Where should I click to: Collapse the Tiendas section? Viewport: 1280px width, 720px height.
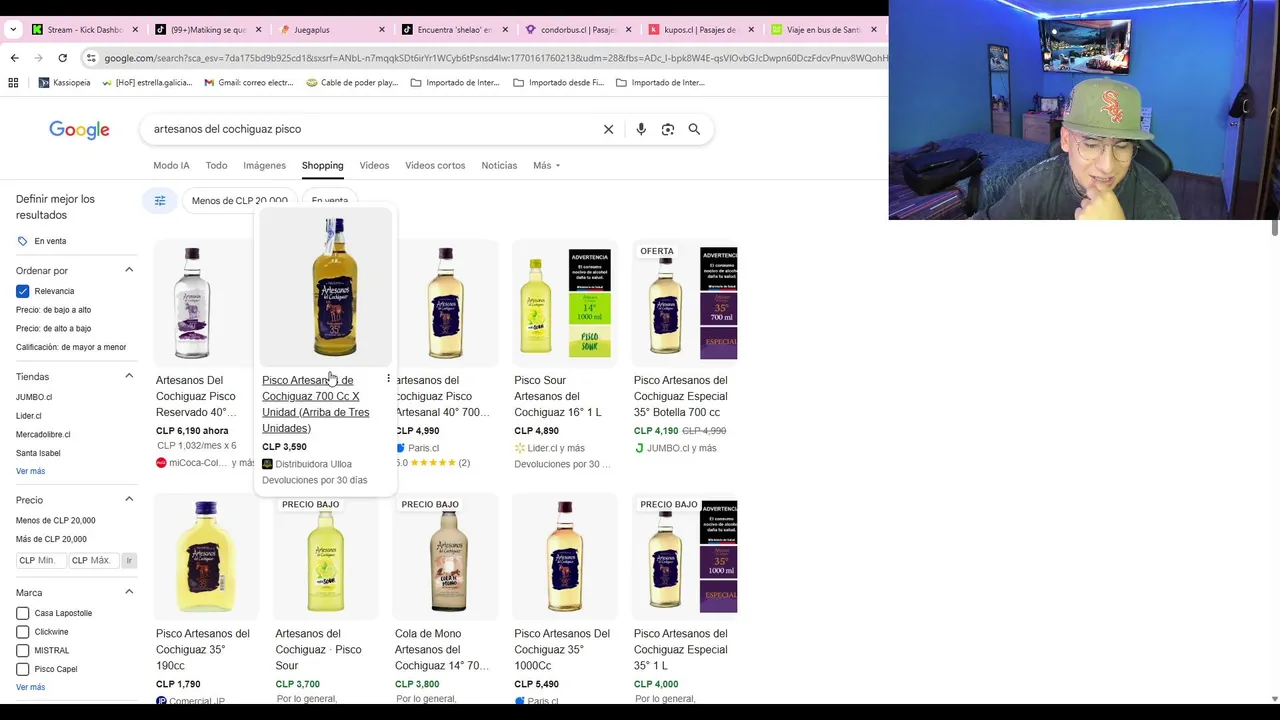(x=129, y=376)
